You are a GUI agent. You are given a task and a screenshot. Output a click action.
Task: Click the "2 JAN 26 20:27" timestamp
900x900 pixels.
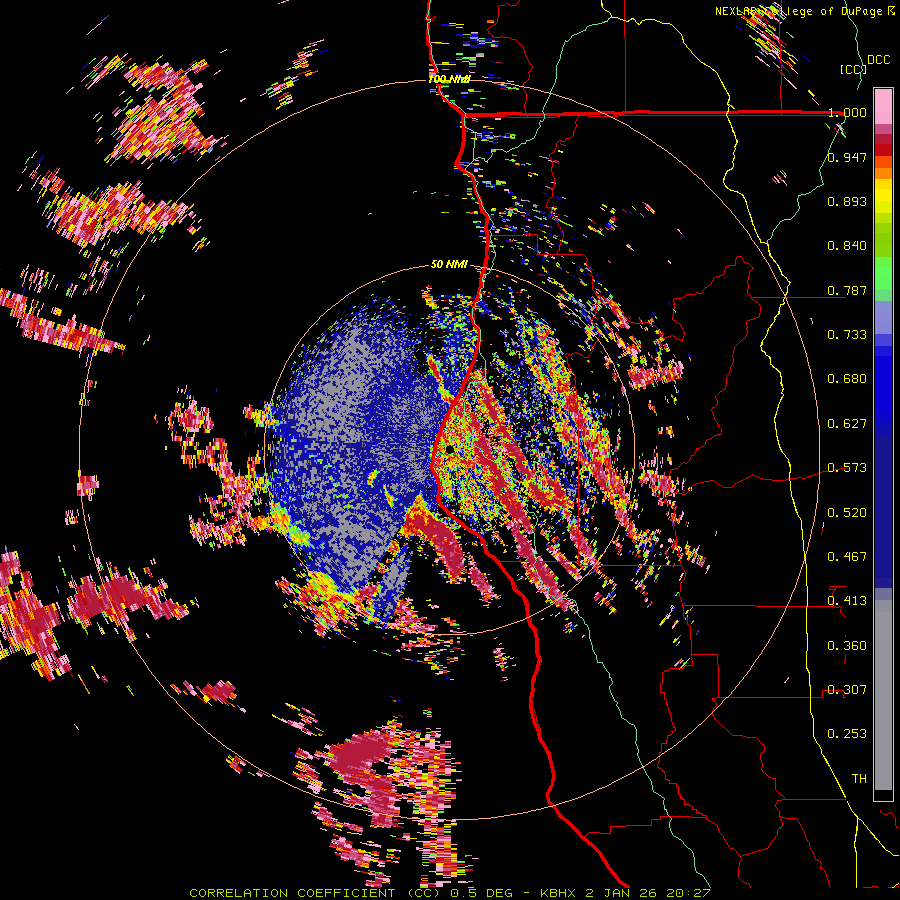[648, 893]
